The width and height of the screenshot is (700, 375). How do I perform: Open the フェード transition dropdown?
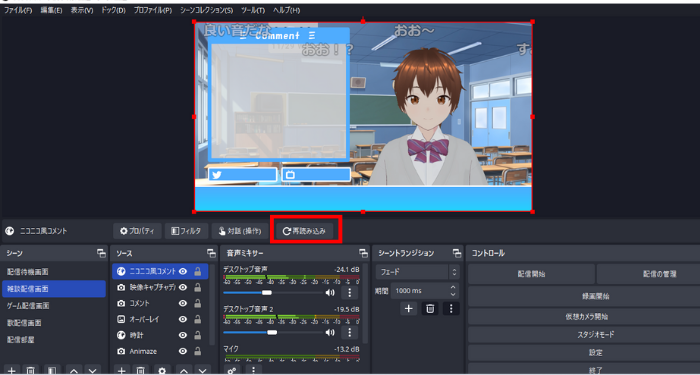(x=417, y=271)
